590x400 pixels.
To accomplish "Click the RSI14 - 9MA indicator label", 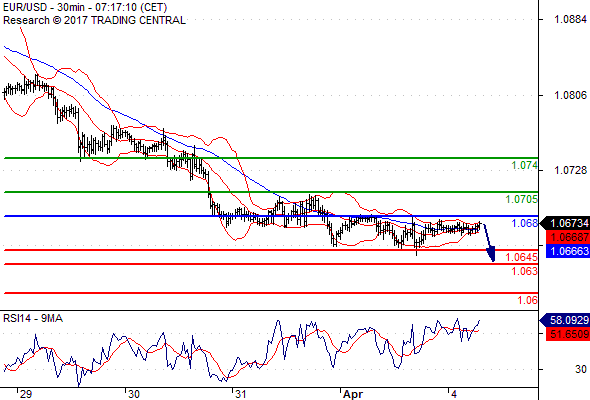I will pos(33,319).
